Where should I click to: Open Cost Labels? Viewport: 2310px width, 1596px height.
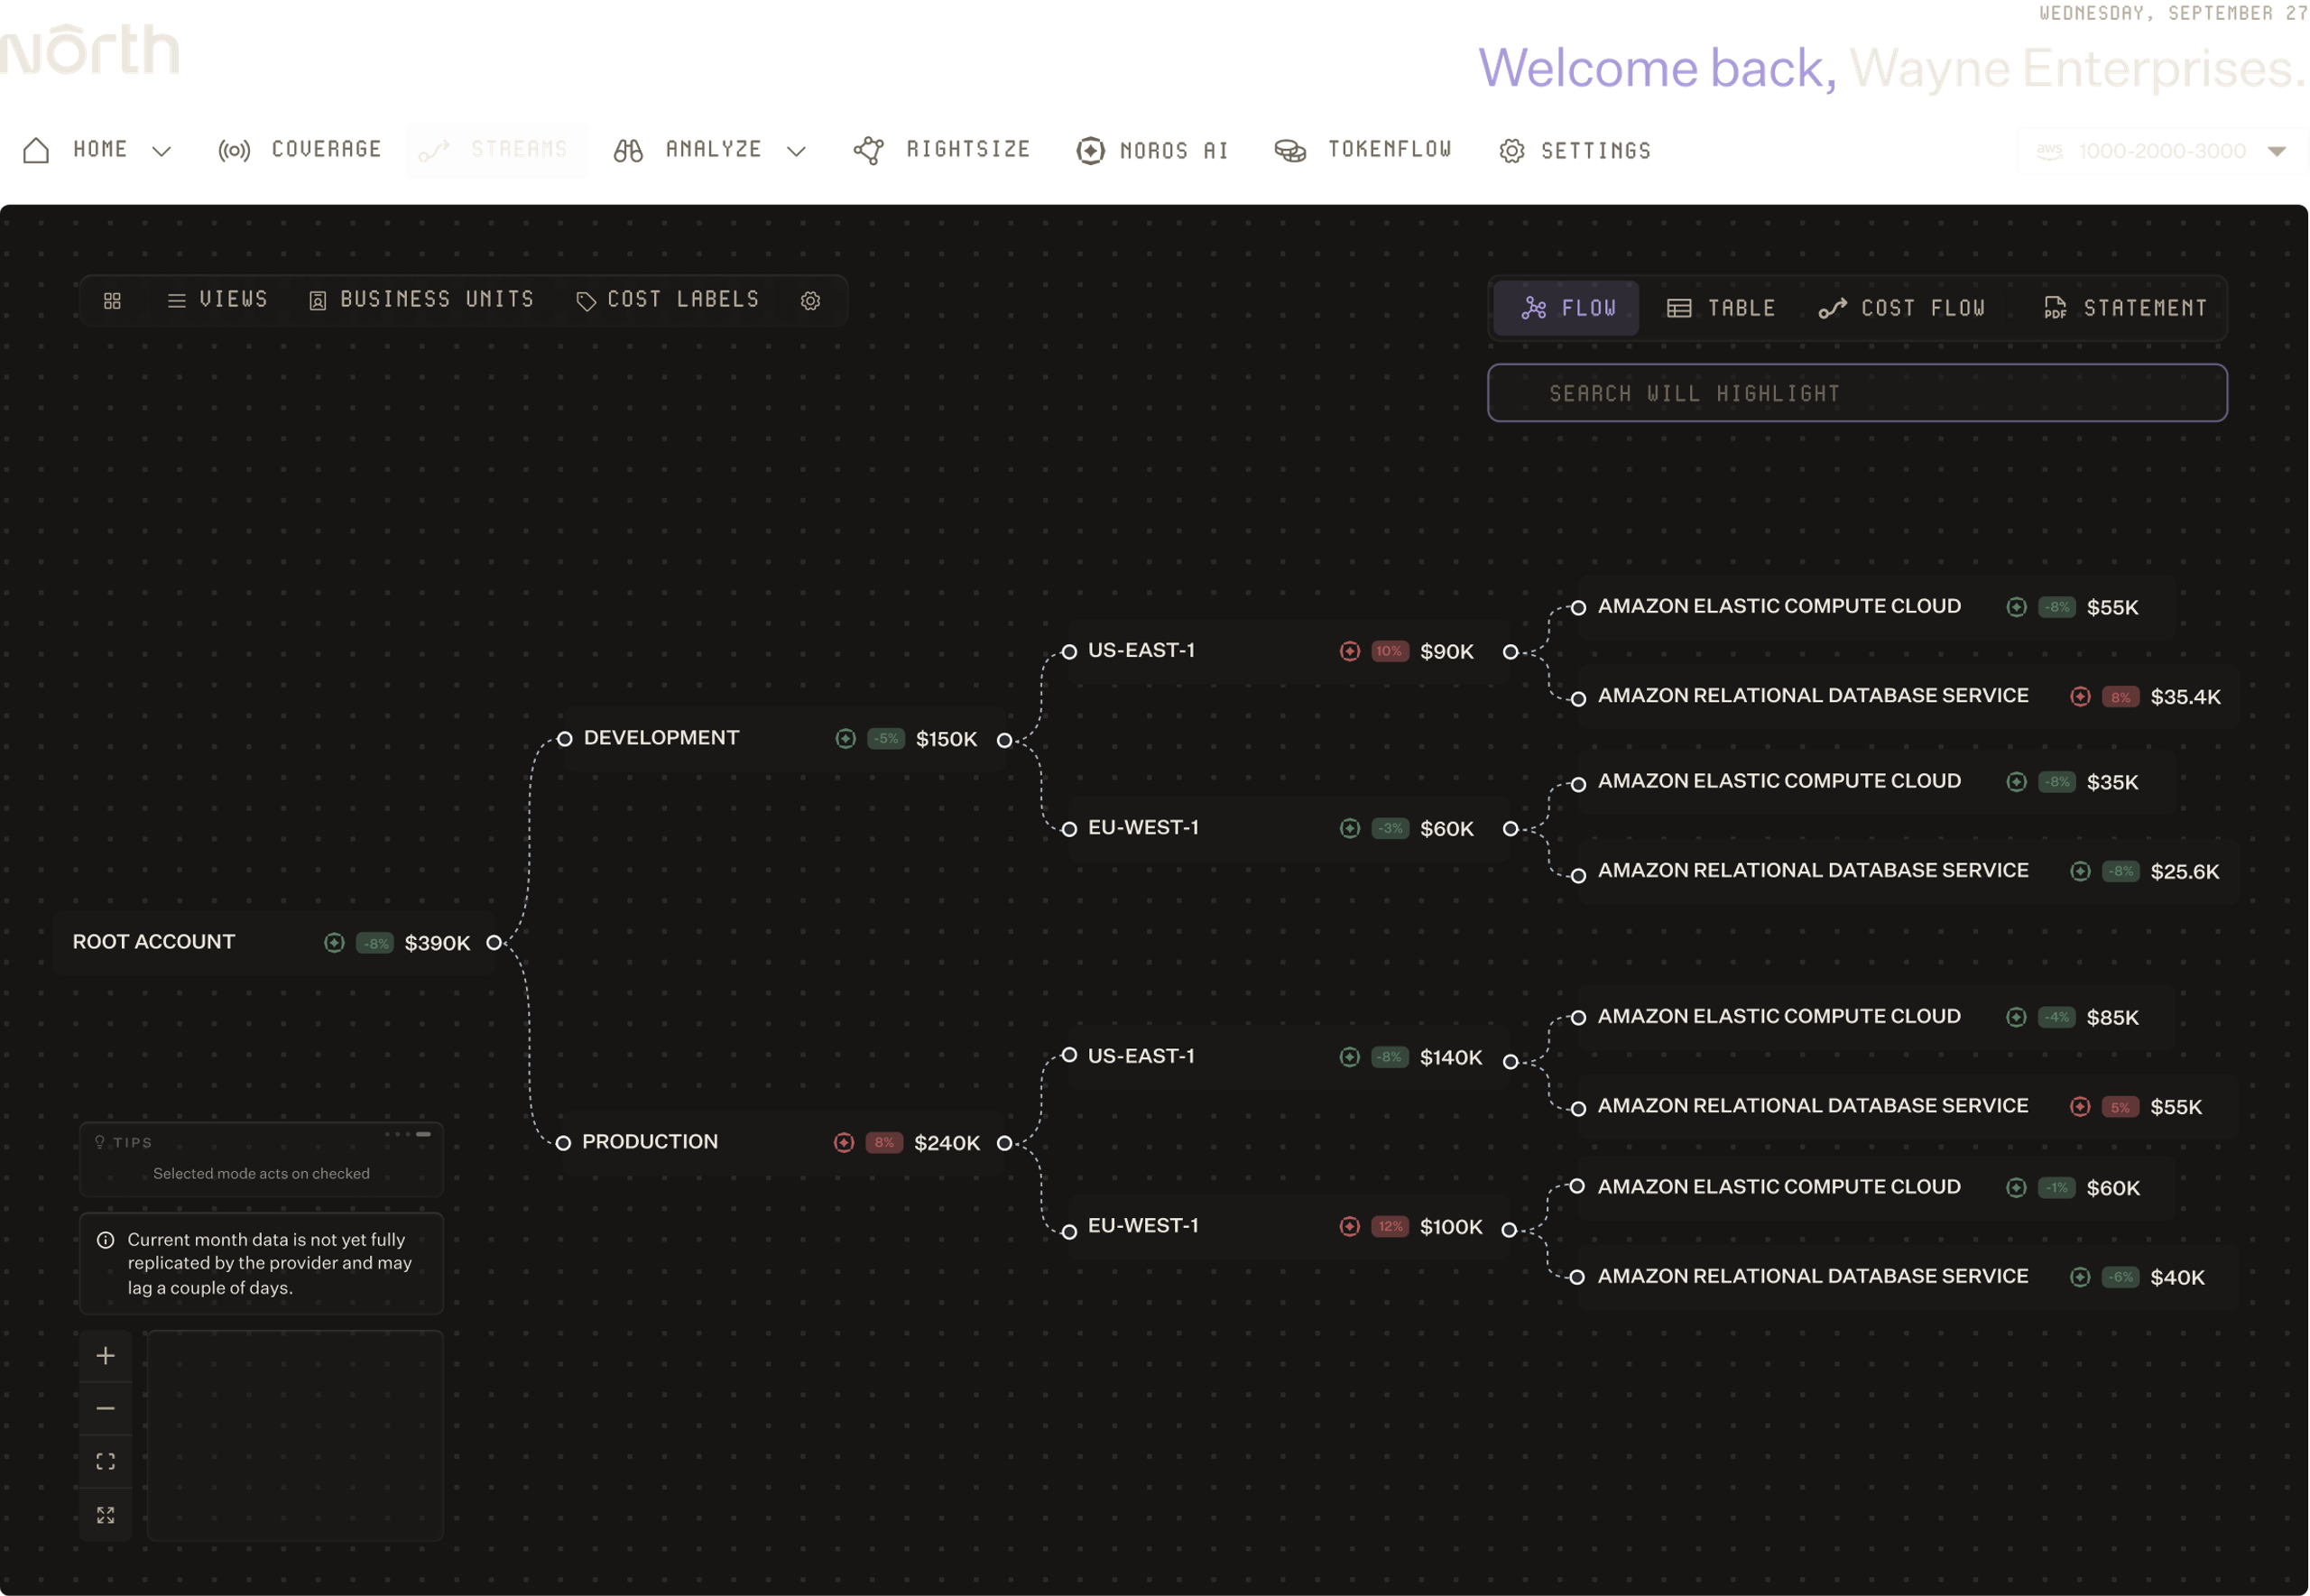pos(668,300)
